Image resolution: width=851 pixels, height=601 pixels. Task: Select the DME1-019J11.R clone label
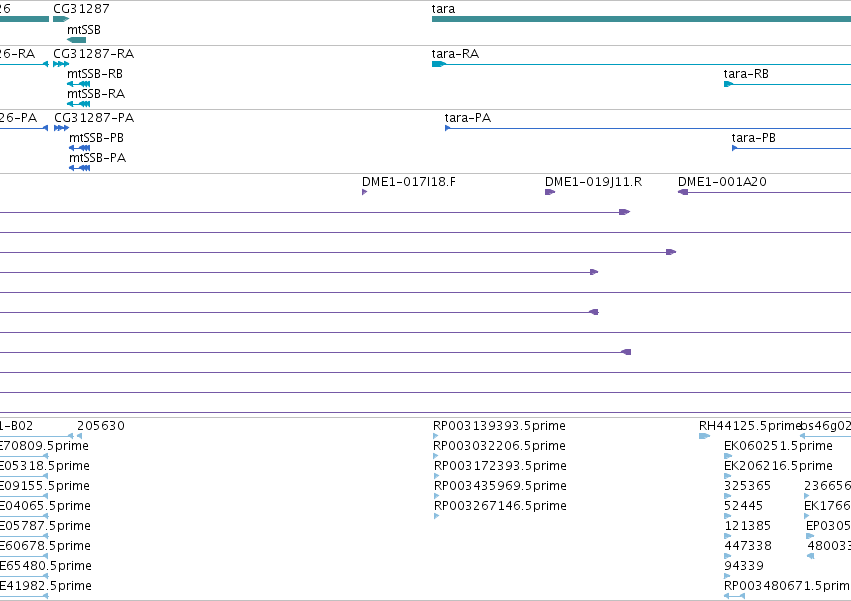(x=593, y=182)
